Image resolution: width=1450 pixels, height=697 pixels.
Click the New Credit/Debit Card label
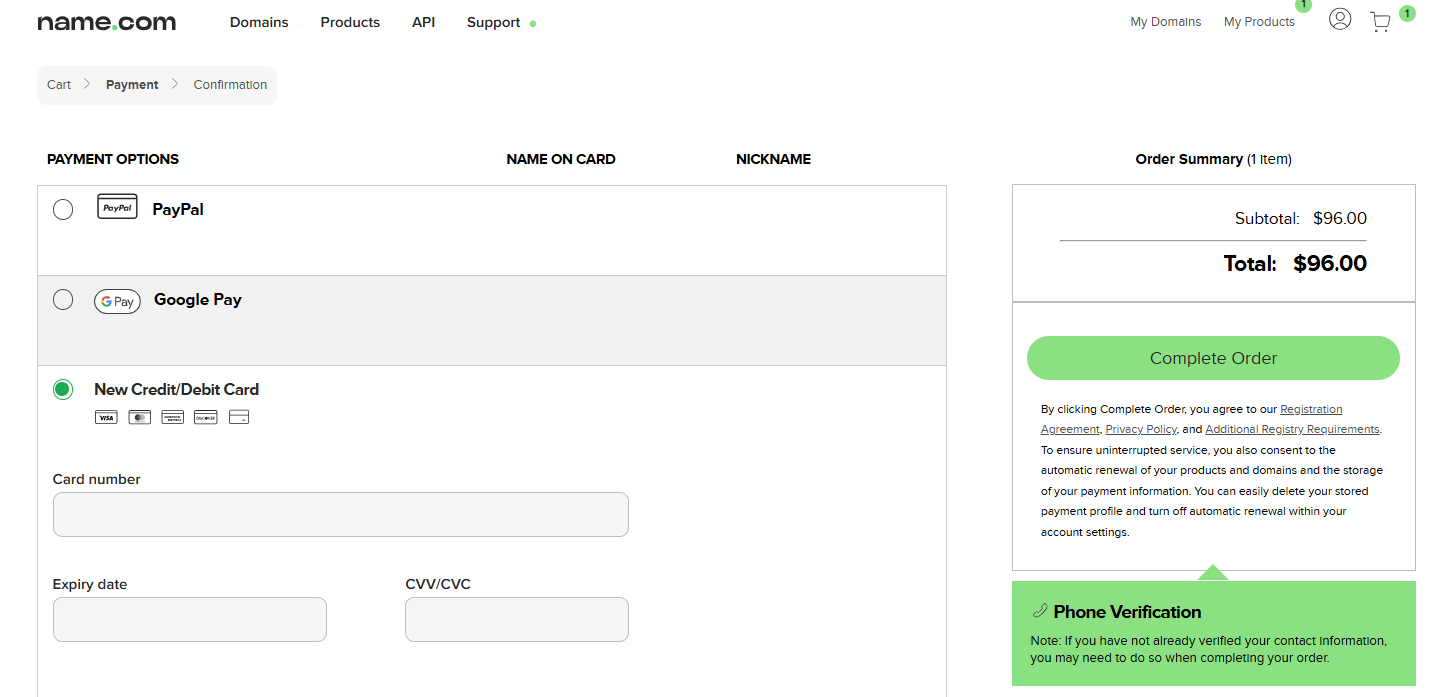click(177, 389)
